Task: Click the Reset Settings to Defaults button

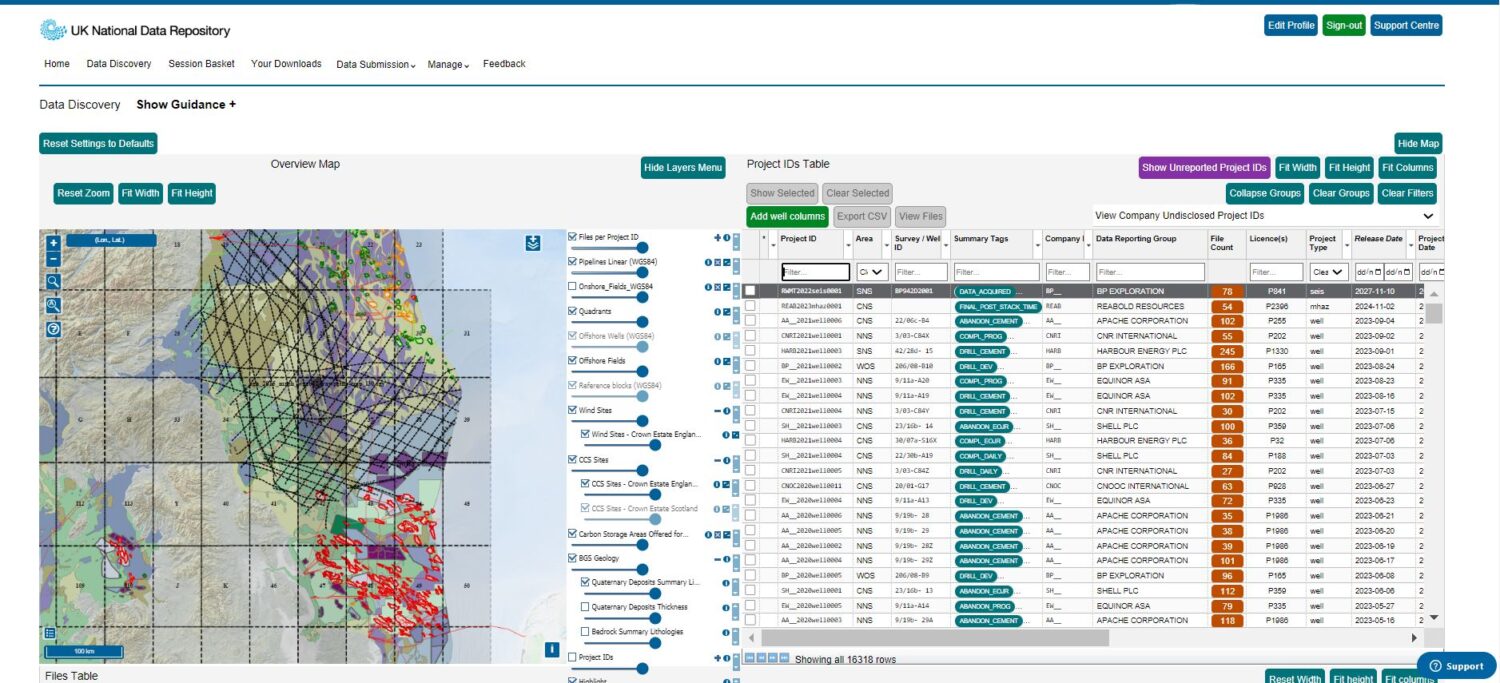Action: 97,143
